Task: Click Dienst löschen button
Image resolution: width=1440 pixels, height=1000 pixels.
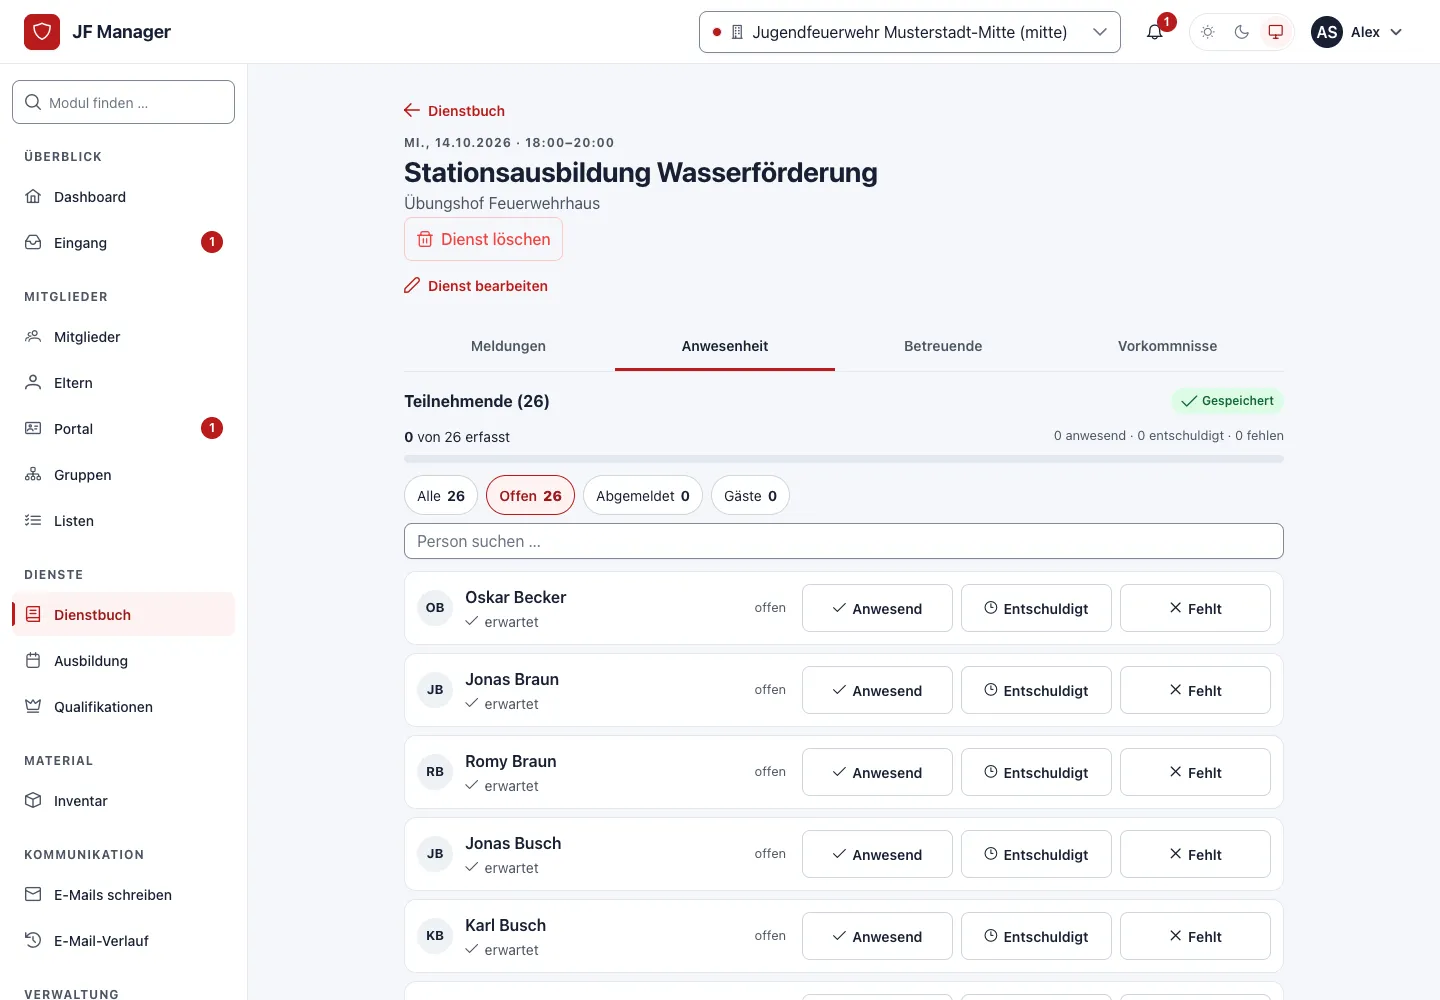Action: tap(483, 240)
